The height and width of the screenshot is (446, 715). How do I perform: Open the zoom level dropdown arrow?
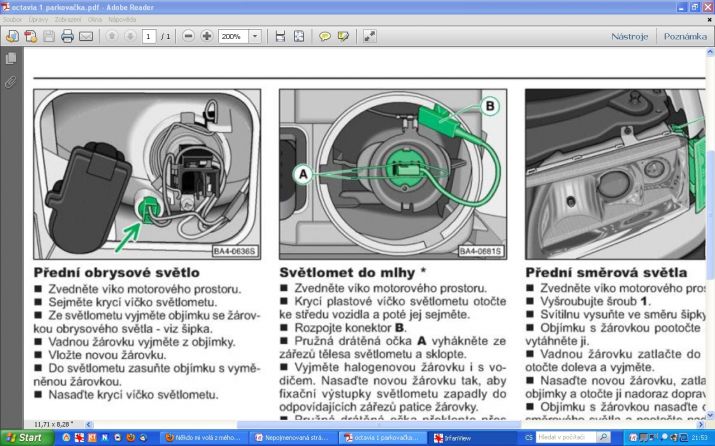[x=255, y=36]
